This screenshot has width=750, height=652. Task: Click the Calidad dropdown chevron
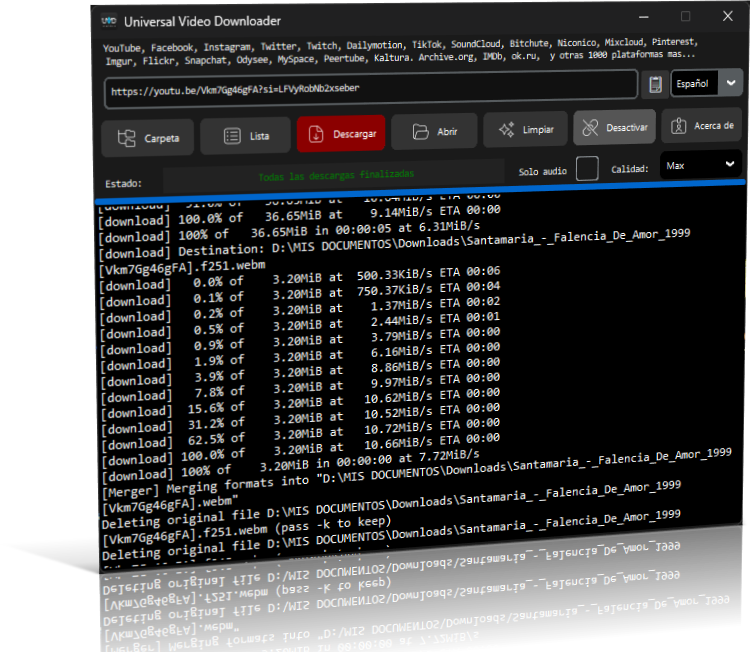(x=729, y=164)
